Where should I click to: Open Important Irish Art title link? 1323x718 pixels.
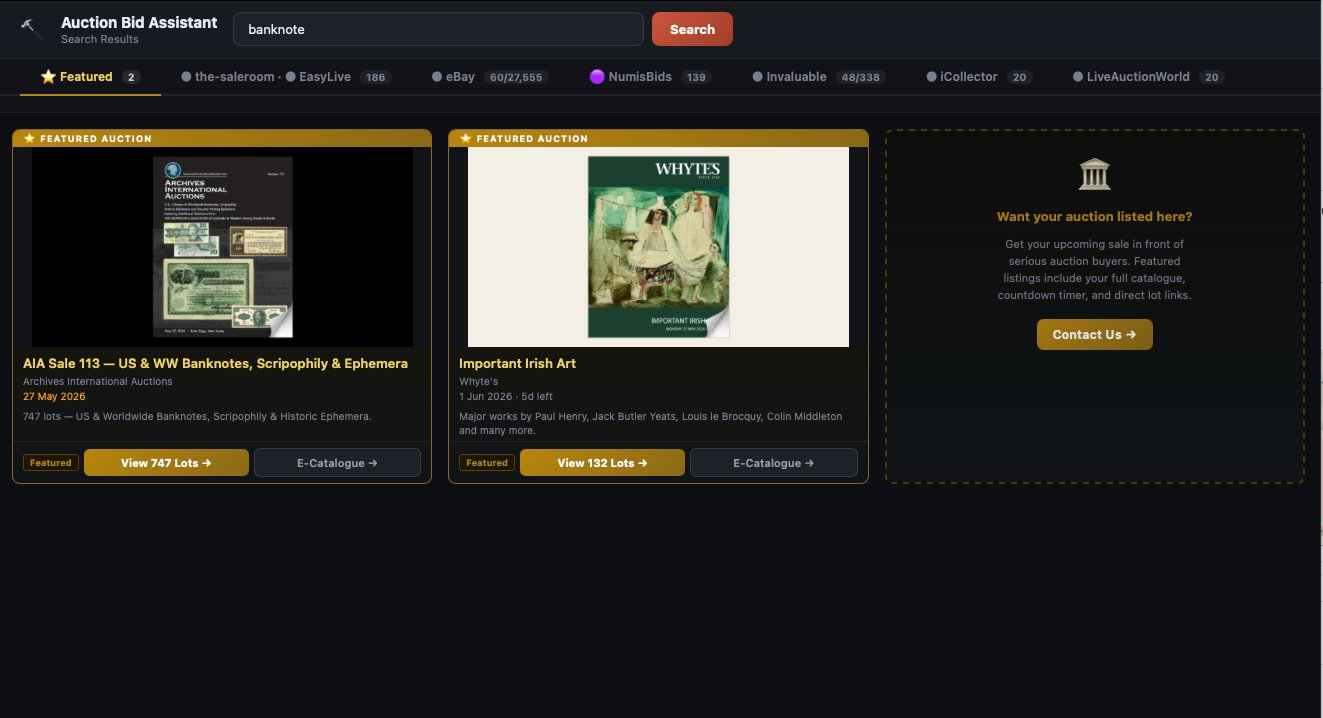tap(517, 363)
